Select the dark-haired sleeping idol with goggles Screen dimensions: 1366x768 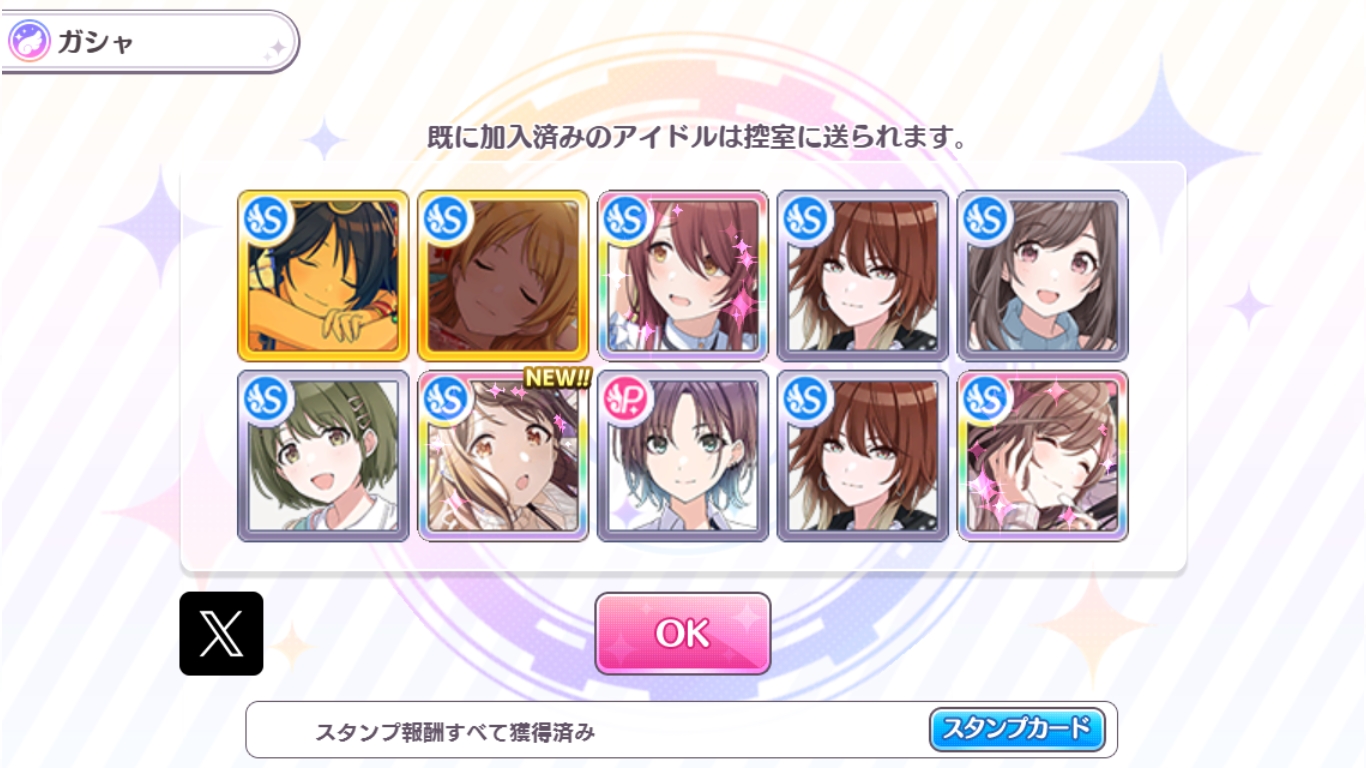point(323,276)
